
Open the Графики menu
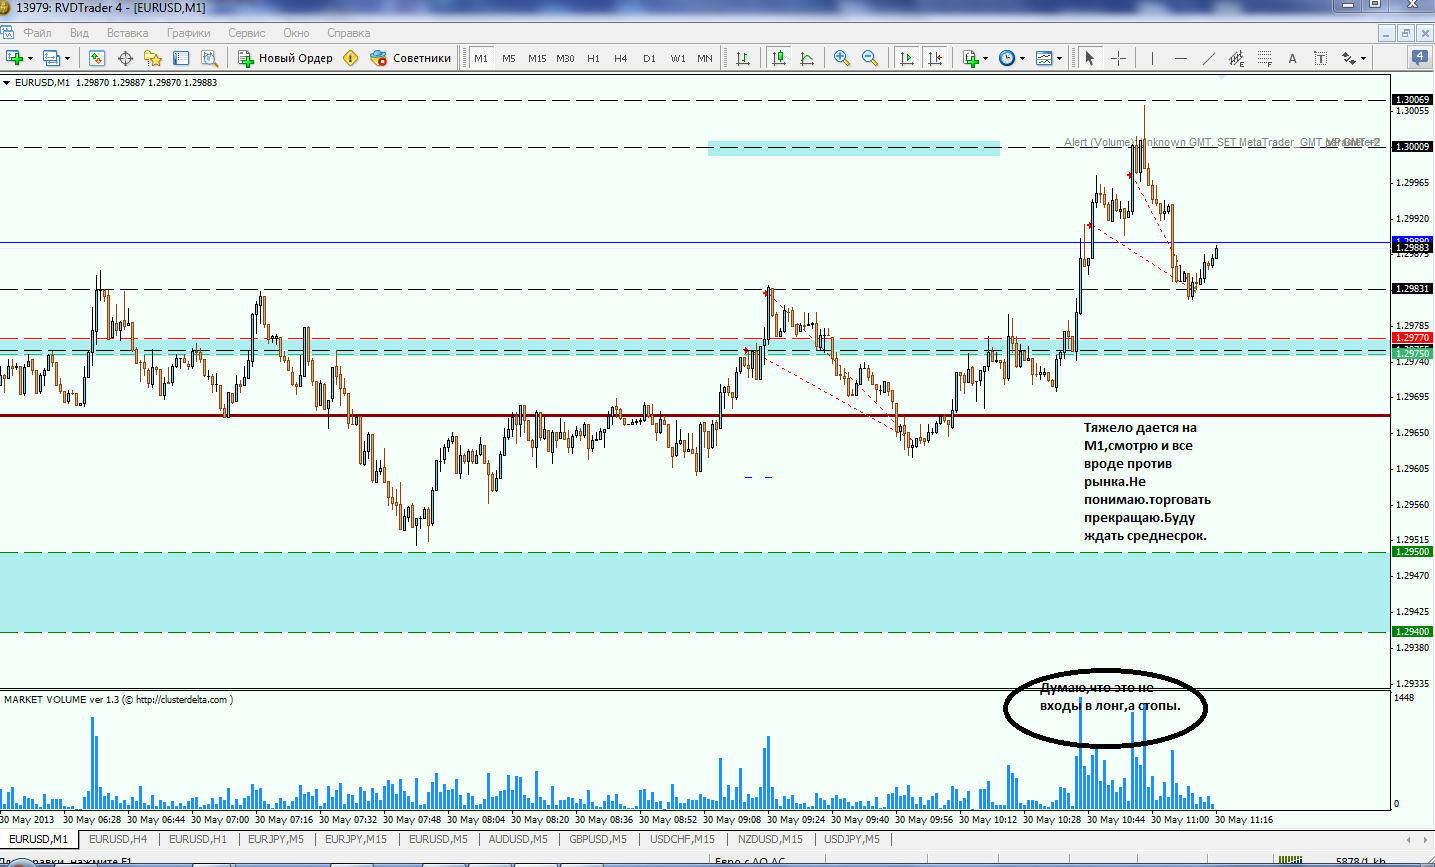coord(189,33)
